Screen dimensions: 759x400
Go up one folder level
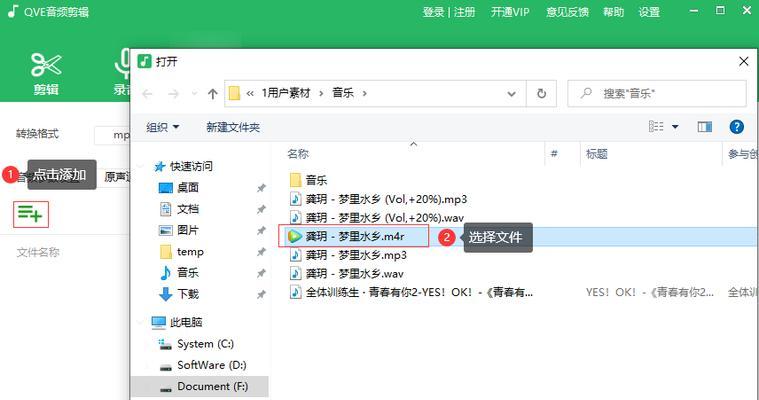[x=213, y=93]
